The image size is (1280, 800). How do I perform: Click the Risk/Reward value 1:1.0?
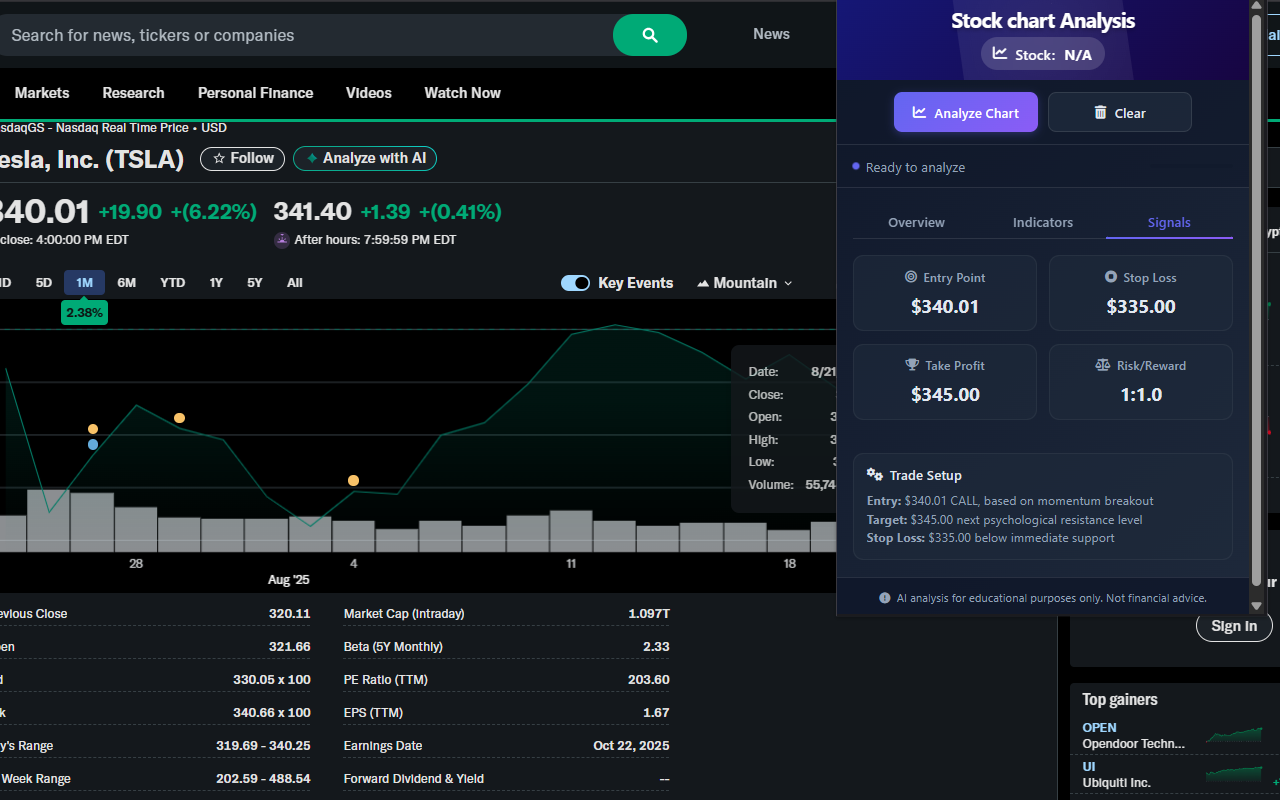point(1141,394)
